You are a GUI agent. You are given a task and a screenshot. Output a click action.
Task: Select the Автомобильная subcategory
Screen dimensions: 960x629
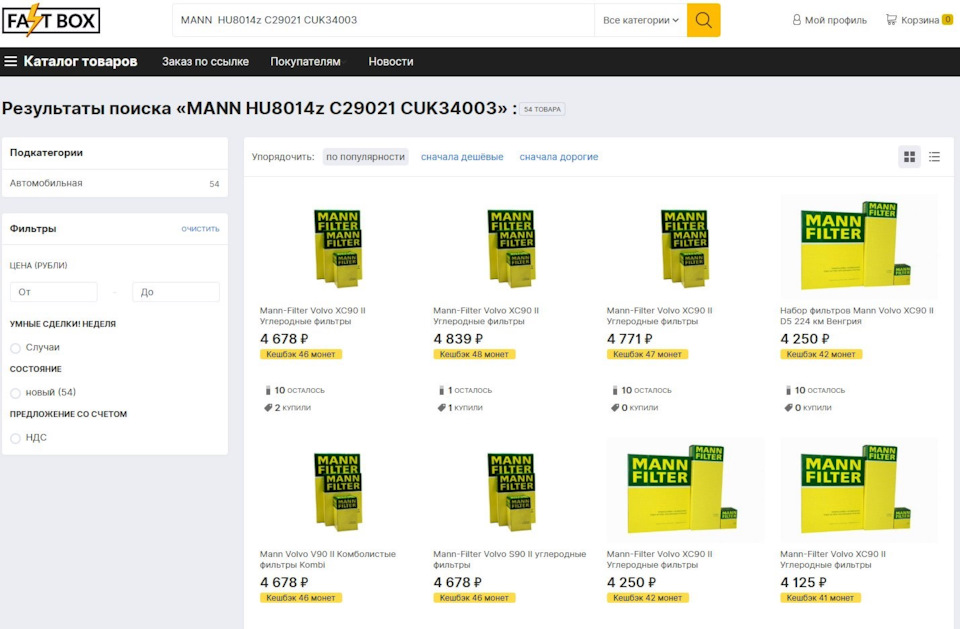click(114, 183)
